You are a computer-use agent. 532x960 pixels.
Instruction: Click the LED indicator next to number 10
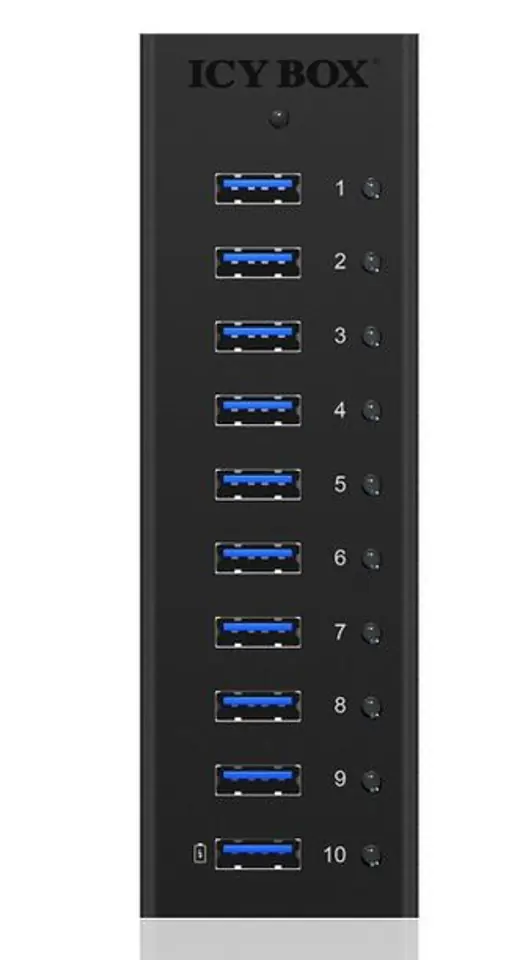click(x=371, y=855)
